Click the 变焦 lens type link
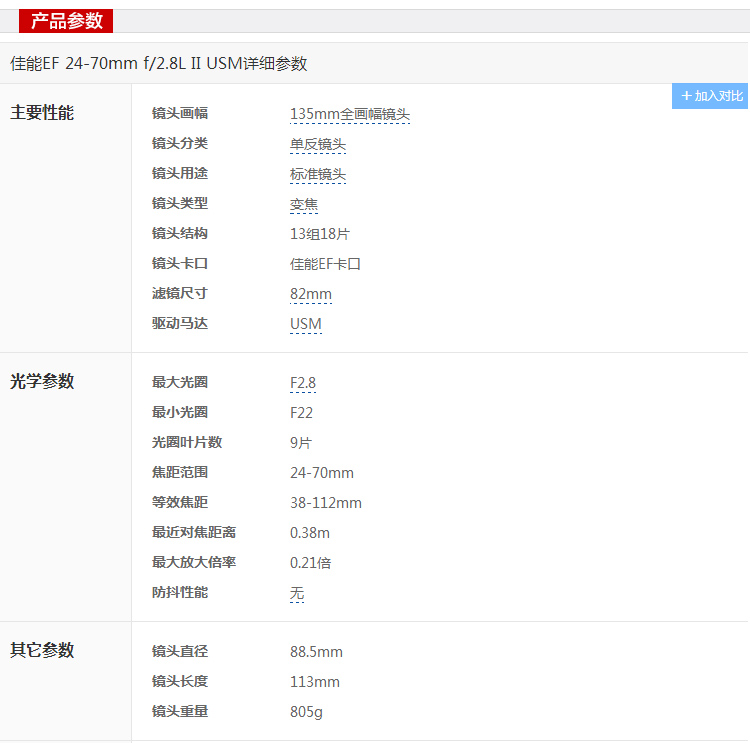The image size is (750, 743). (x=304, y=205)
